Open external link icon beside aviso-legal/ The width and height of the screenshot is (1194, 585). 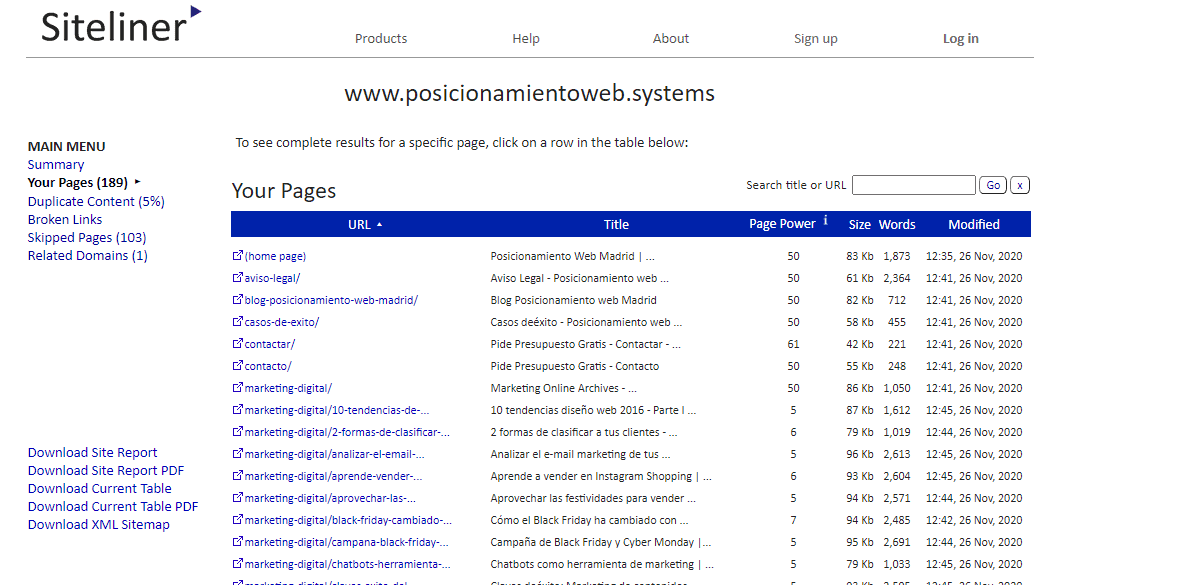pyautogui.click(x=238, y=278)
